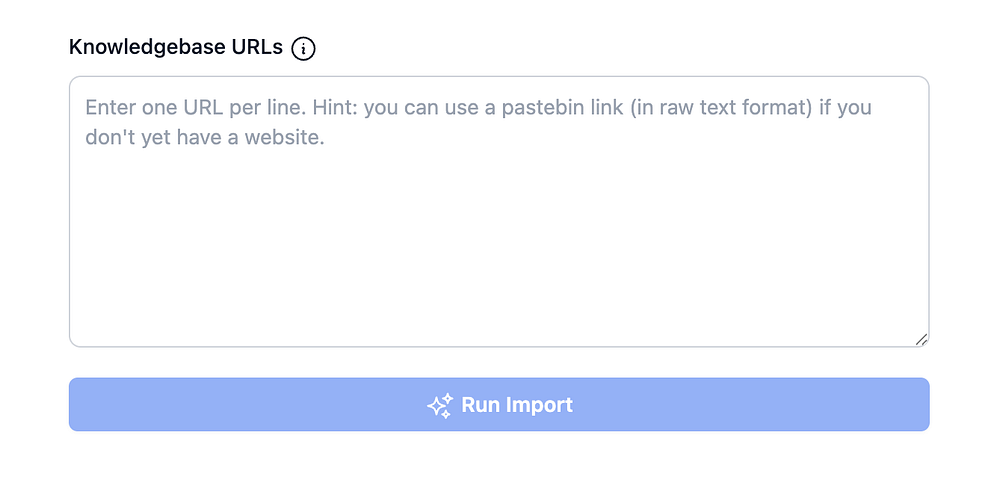
Task: Click the textarea resize handle
Action: click(x=921, y=339)
